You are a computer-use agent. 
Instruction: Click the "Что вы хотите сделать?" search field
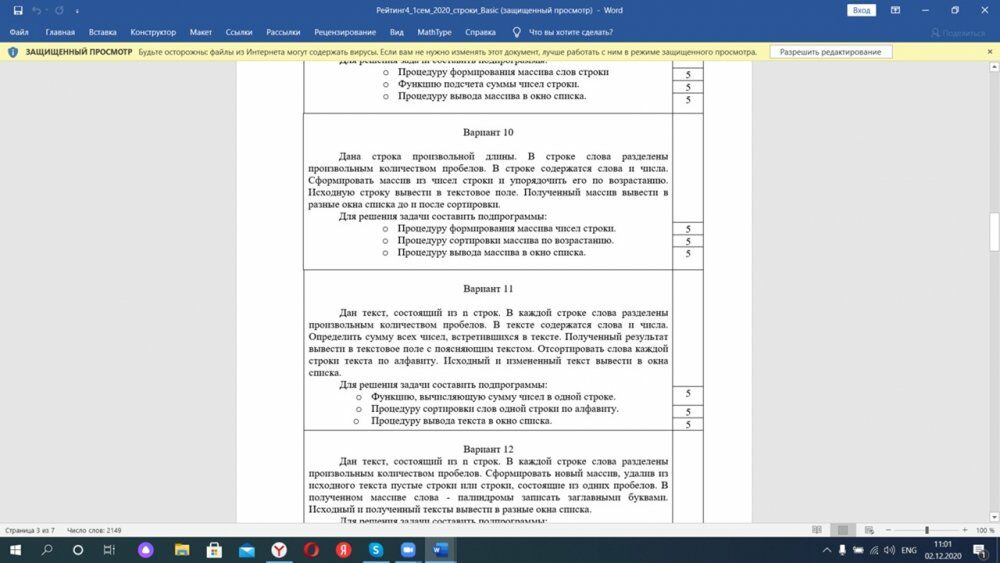(571, 32)
